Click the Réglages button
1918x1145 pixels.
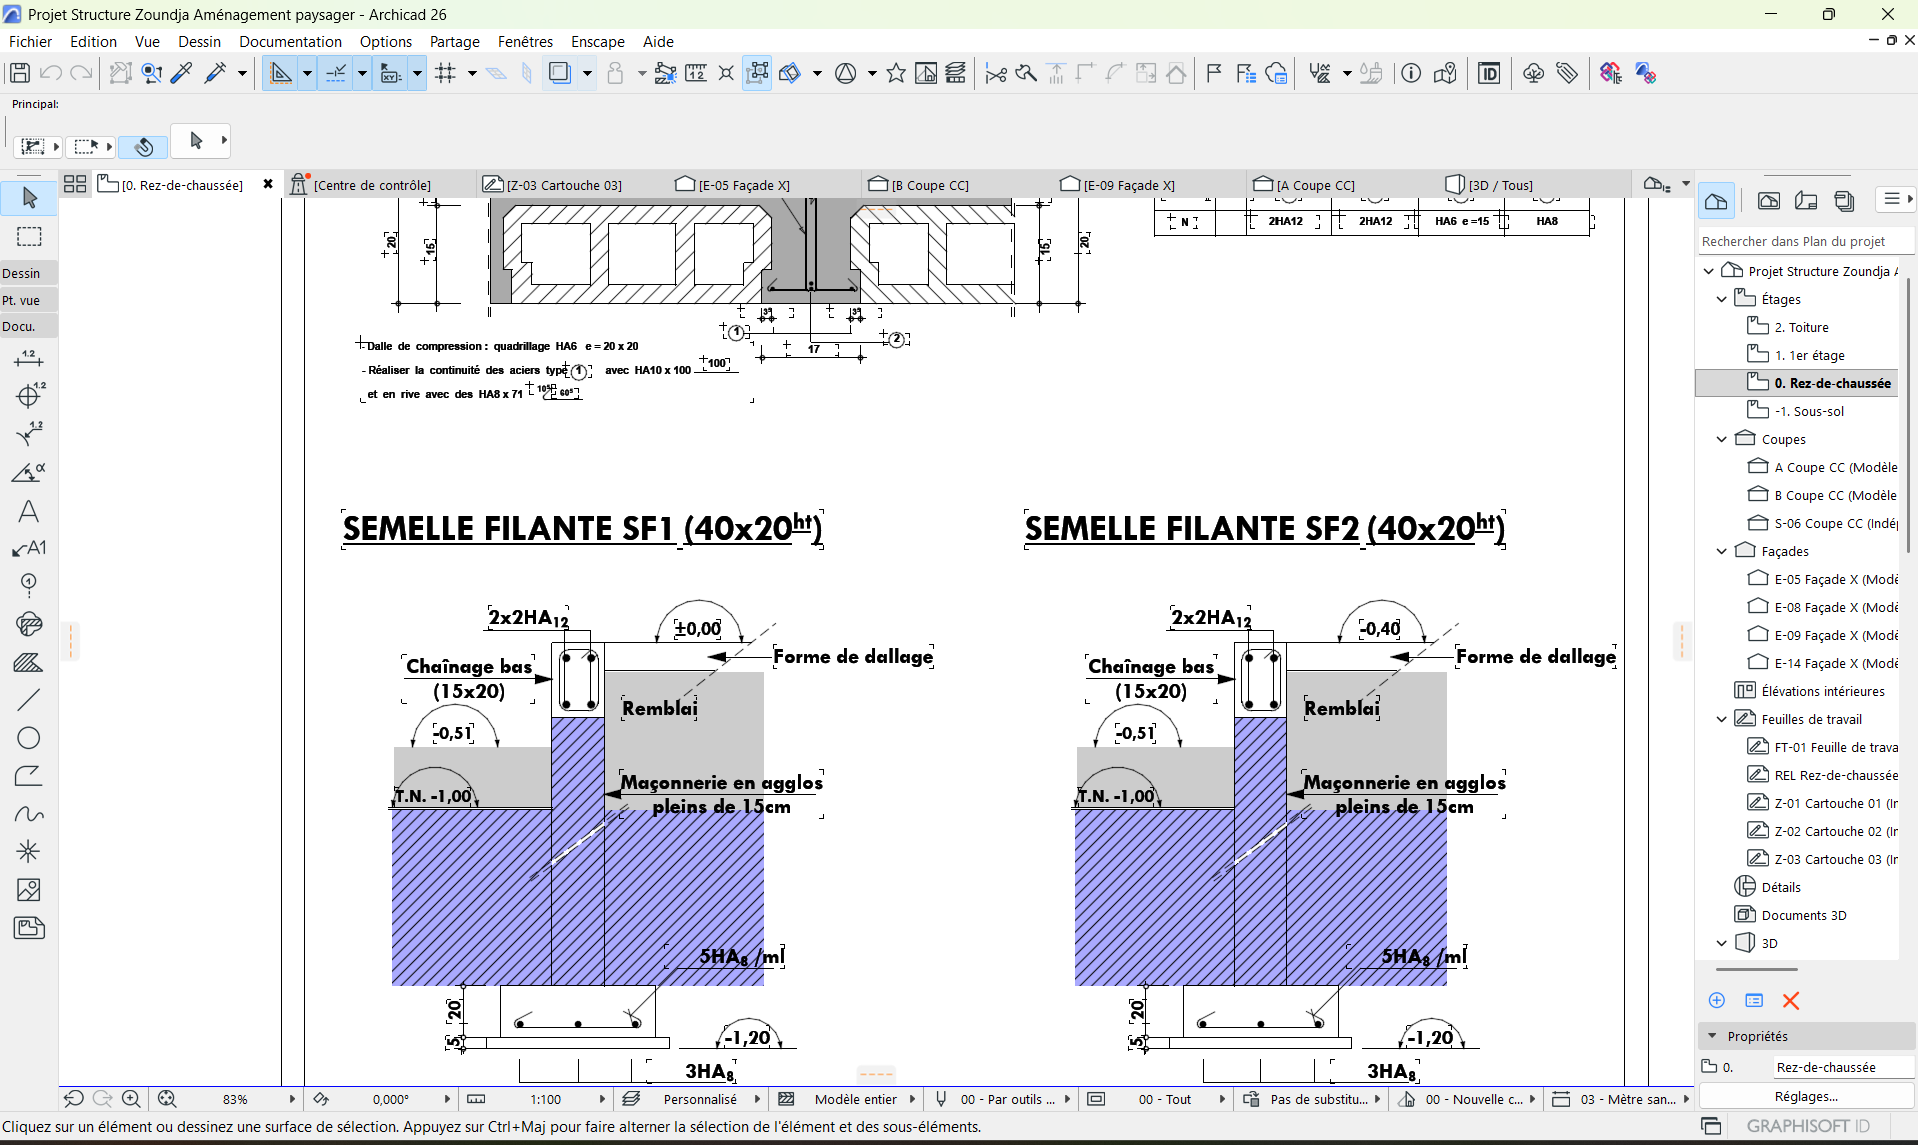tap(1806, 1096)
